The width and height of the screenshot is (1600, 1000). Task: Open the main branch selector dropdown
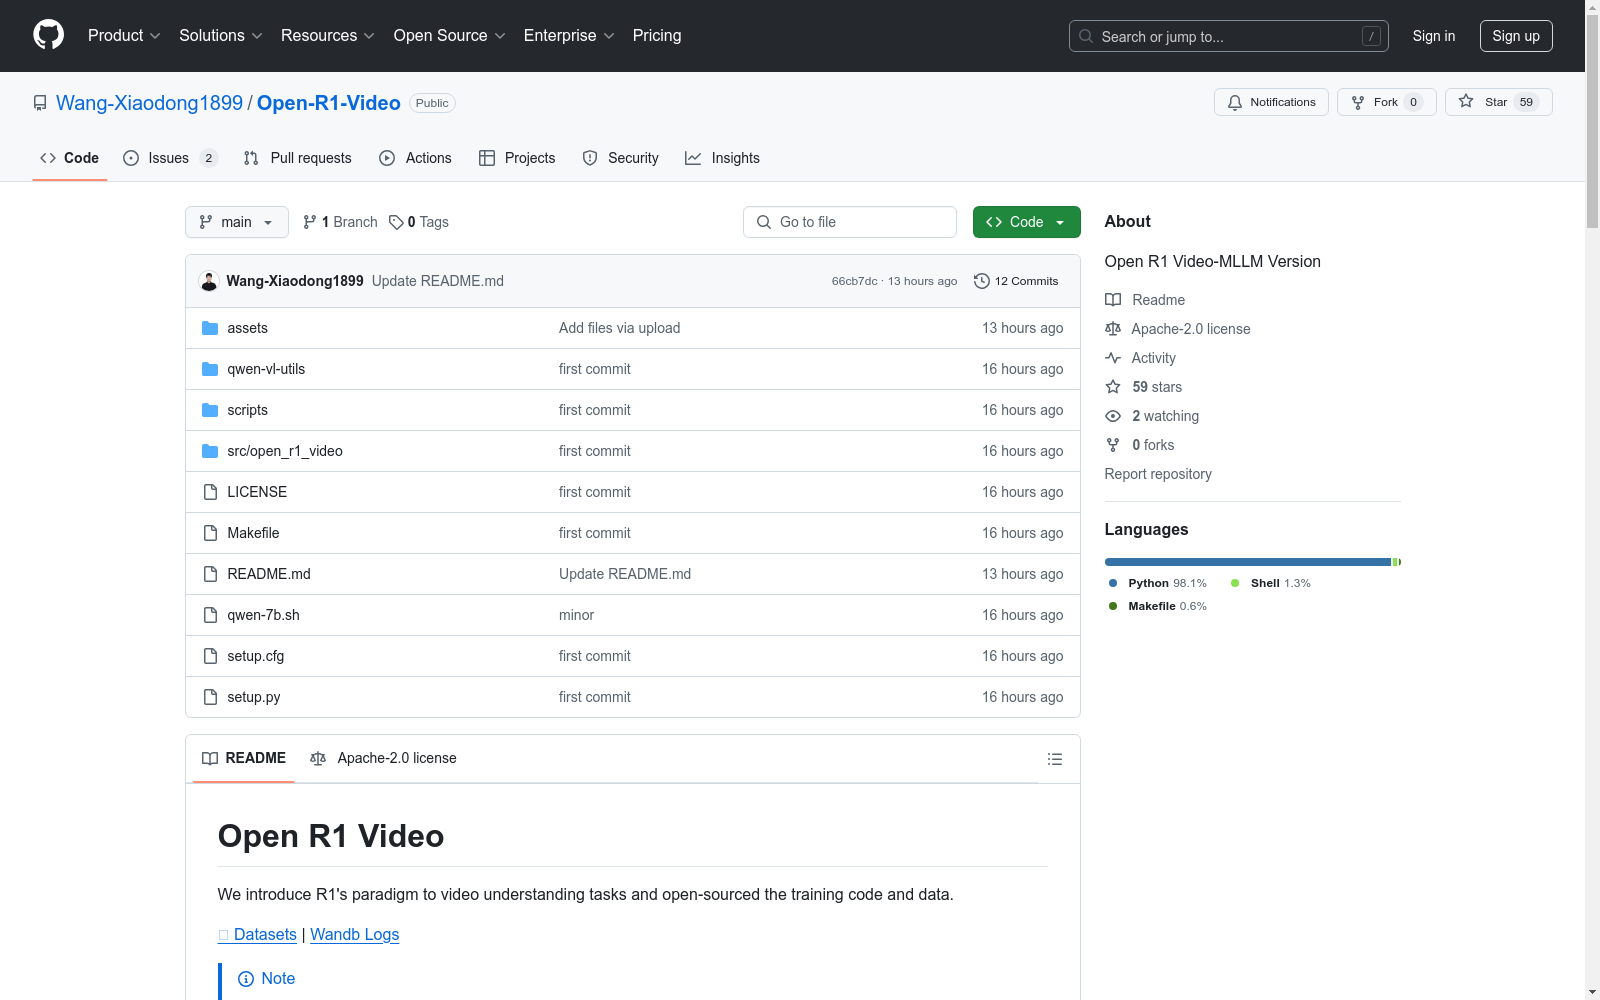tap(237, 222)
